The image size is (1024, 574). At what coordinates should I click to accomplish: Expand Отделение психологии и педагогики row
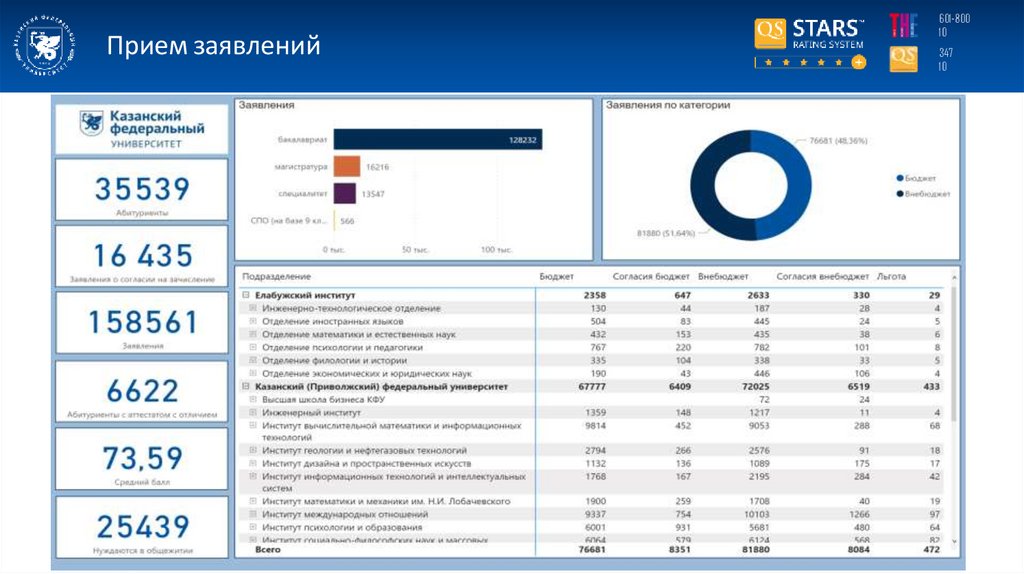tap(253, 347)
